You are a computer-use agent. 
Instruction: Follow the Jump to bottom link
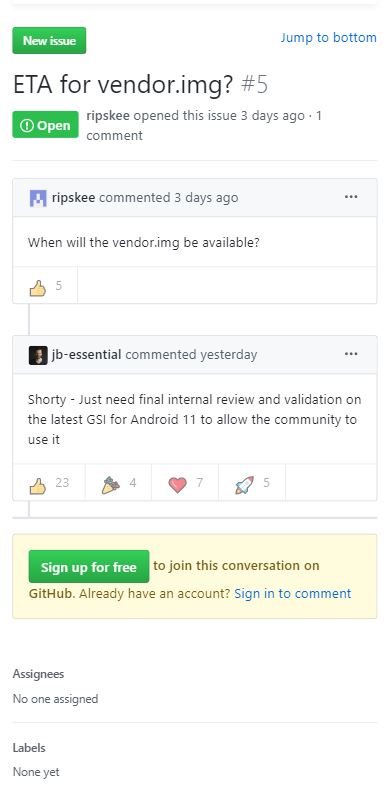[328, 38]
